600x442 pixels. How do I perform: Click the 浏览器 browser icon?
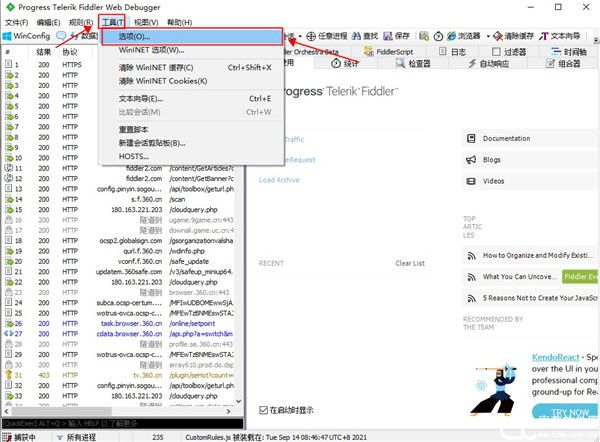[452, 36]
